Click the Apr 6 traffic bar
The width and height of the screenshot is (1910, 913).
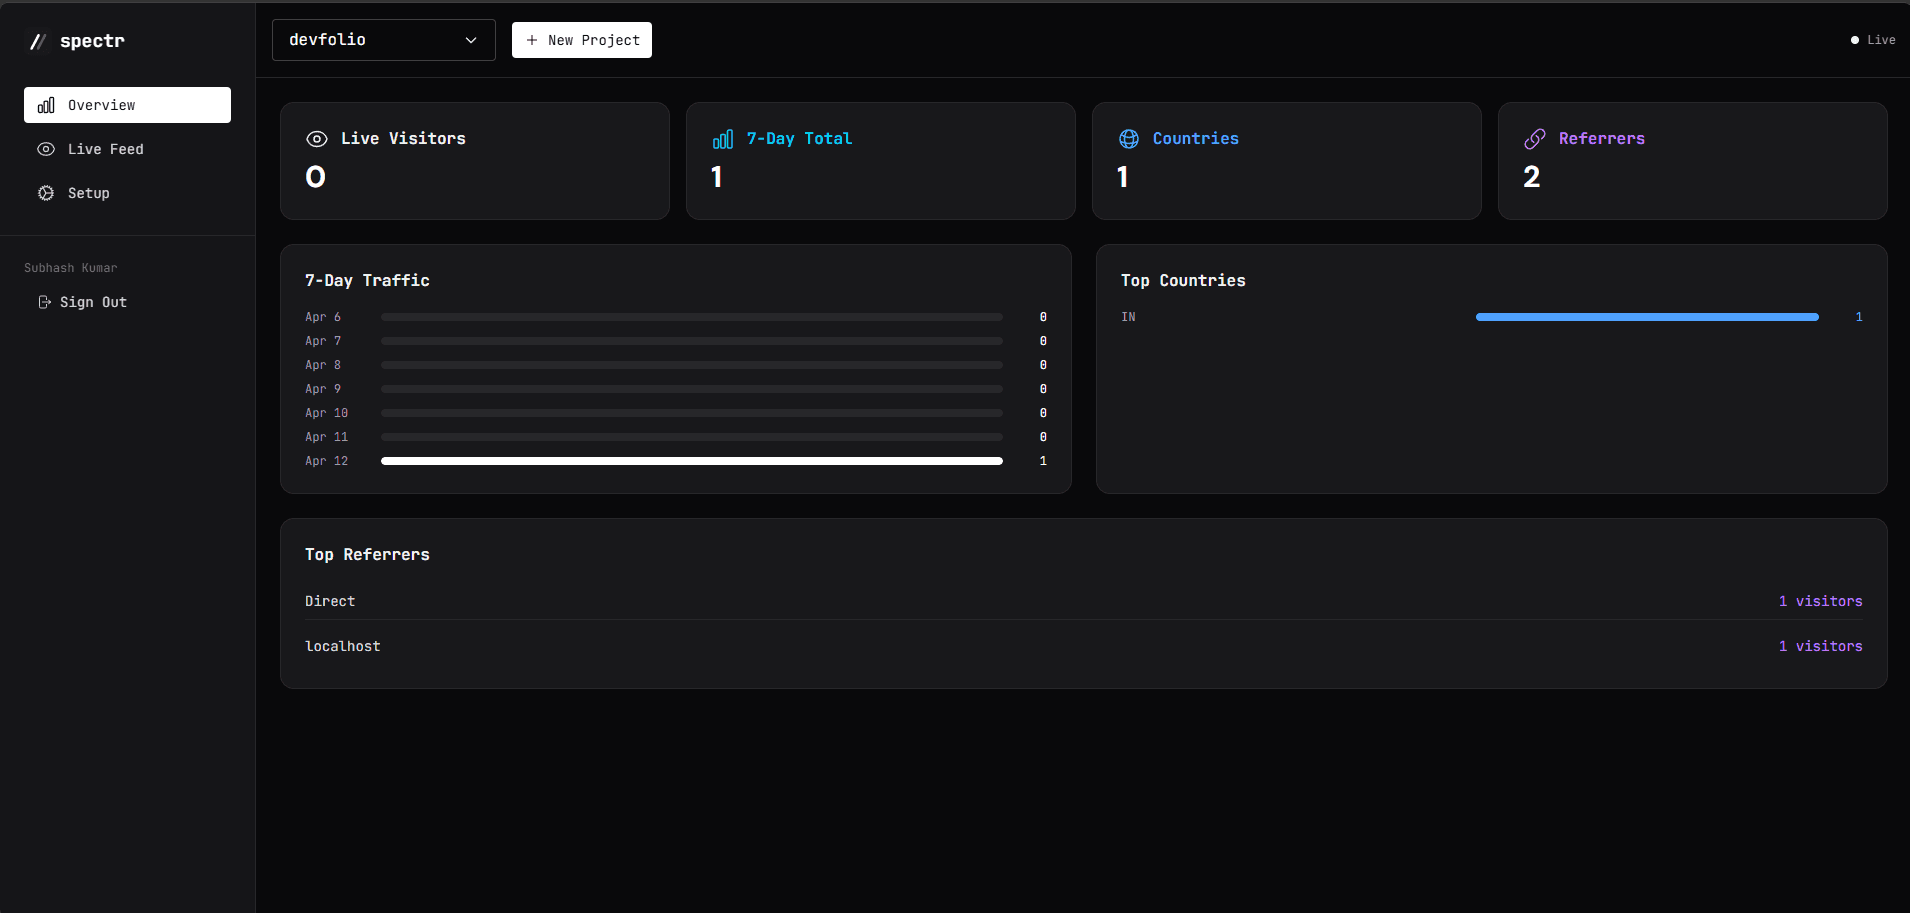pyautogui.click(x=692, y=317)
